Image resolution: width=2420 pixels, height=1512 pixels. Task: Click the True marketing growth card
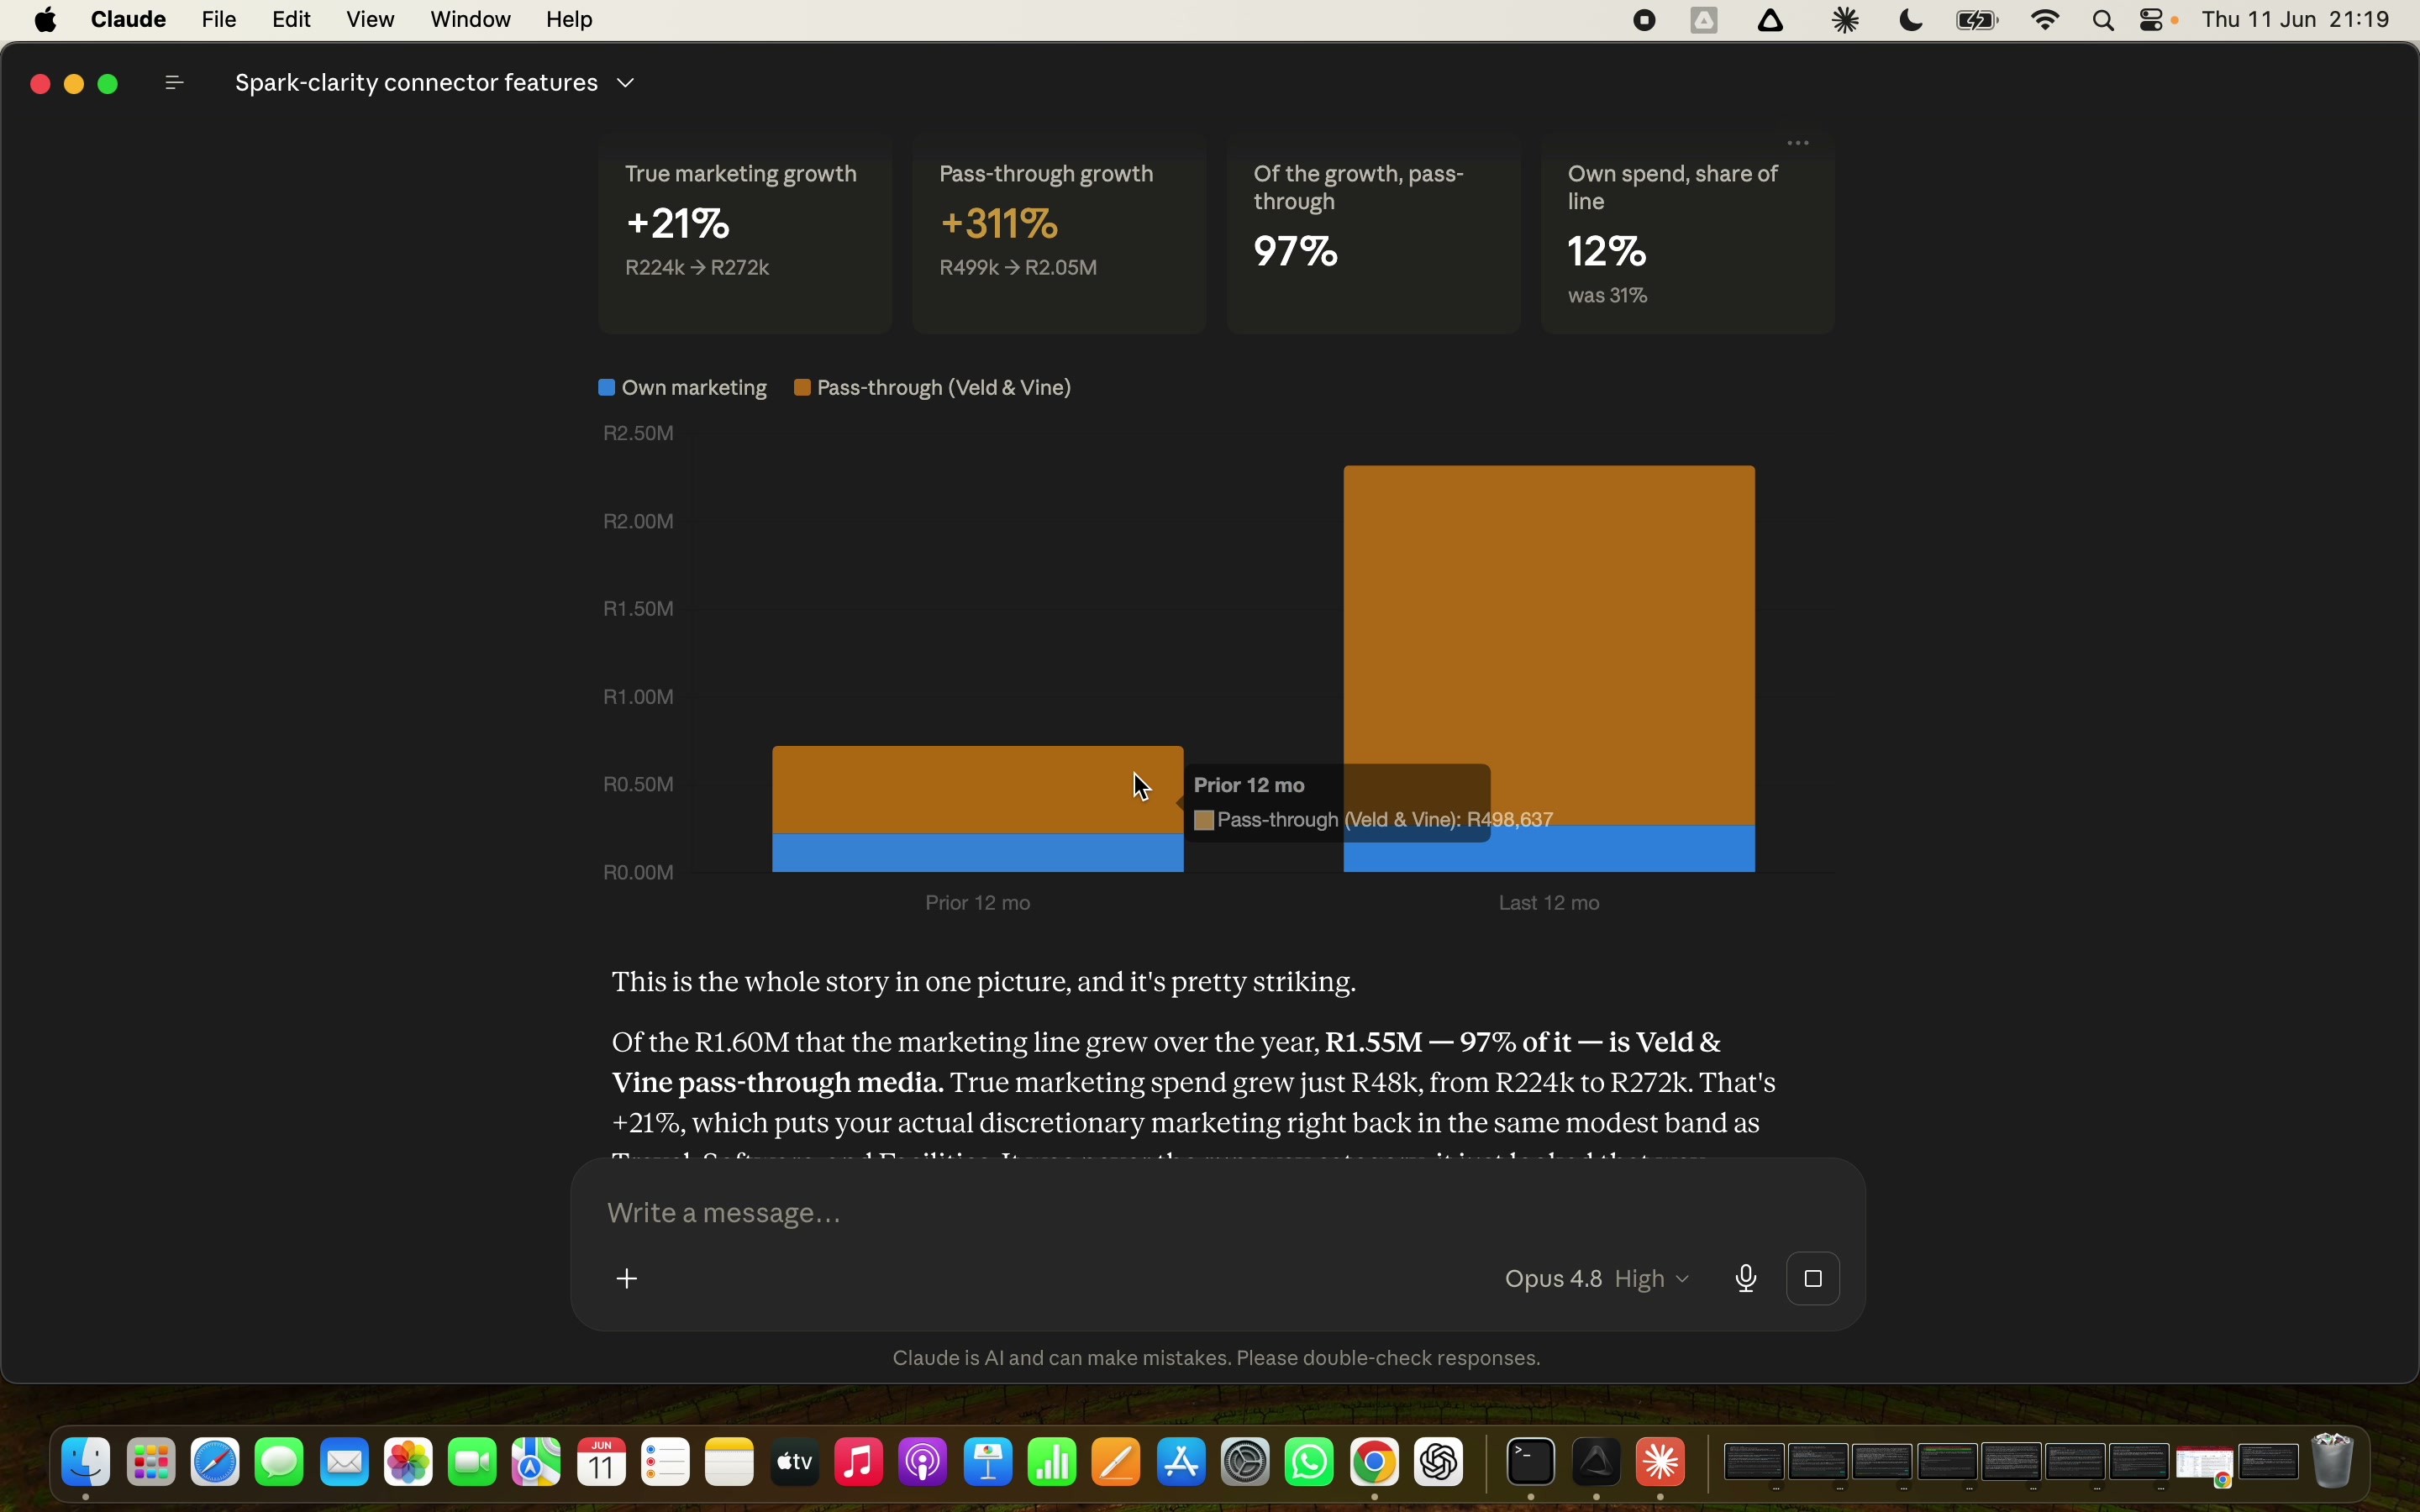tap(745, 236)
